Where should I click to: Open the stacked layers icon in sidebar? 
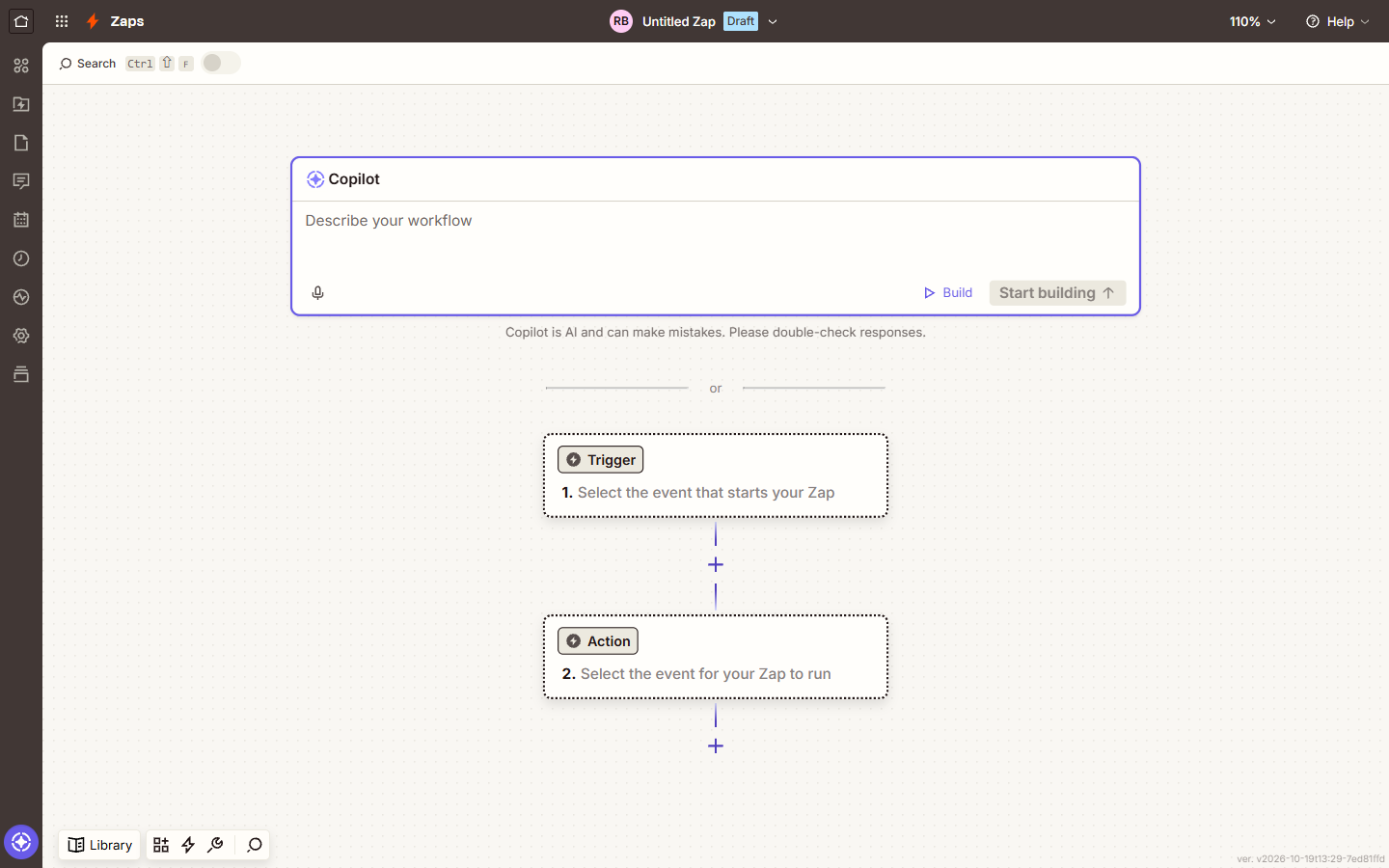21,374
